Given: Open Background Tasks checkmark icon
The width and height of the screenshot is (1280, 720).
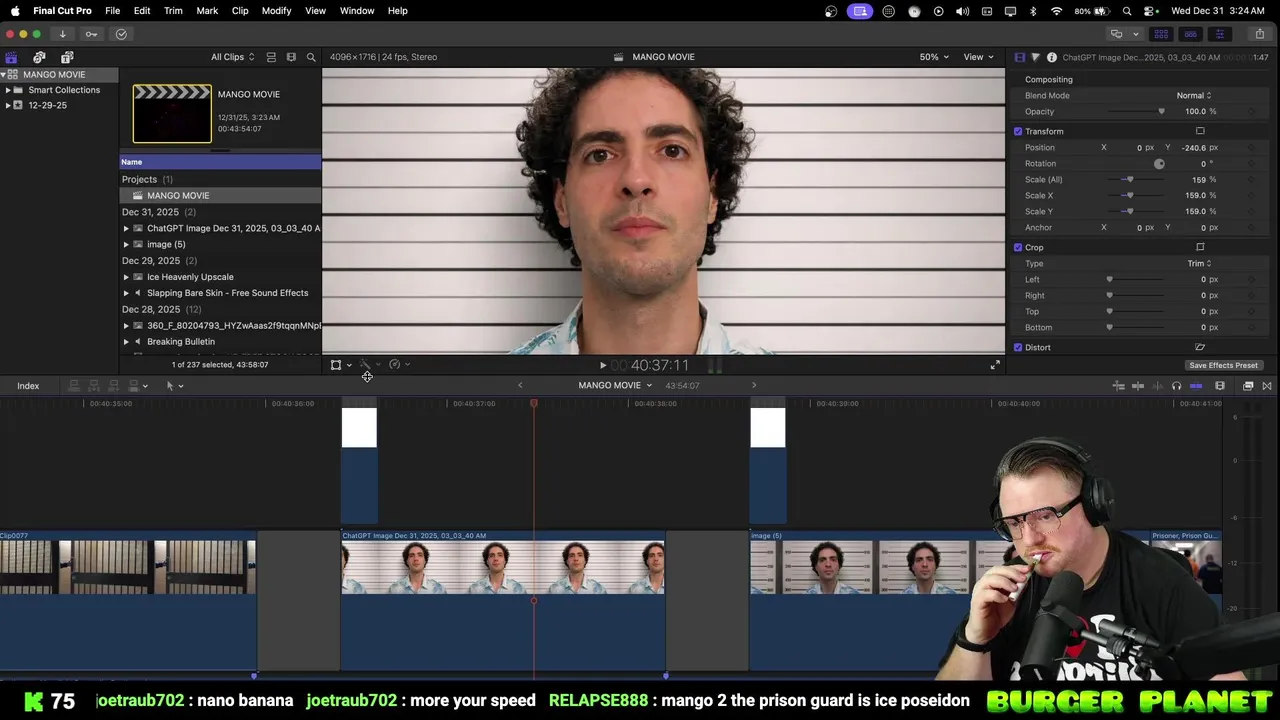Looking at the screenshot, I should pyautogui.click(x=121, y=34).
